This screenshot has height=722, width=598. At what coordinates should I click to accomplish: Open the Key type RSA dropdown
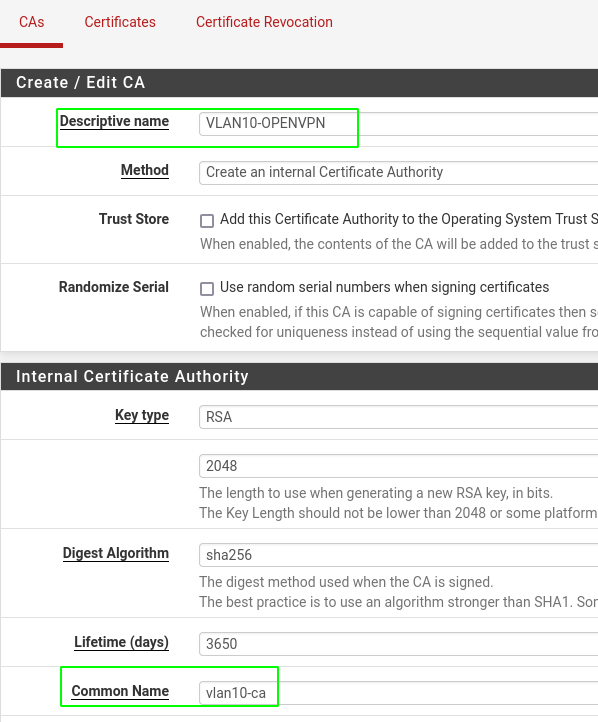tap(398, 417)
